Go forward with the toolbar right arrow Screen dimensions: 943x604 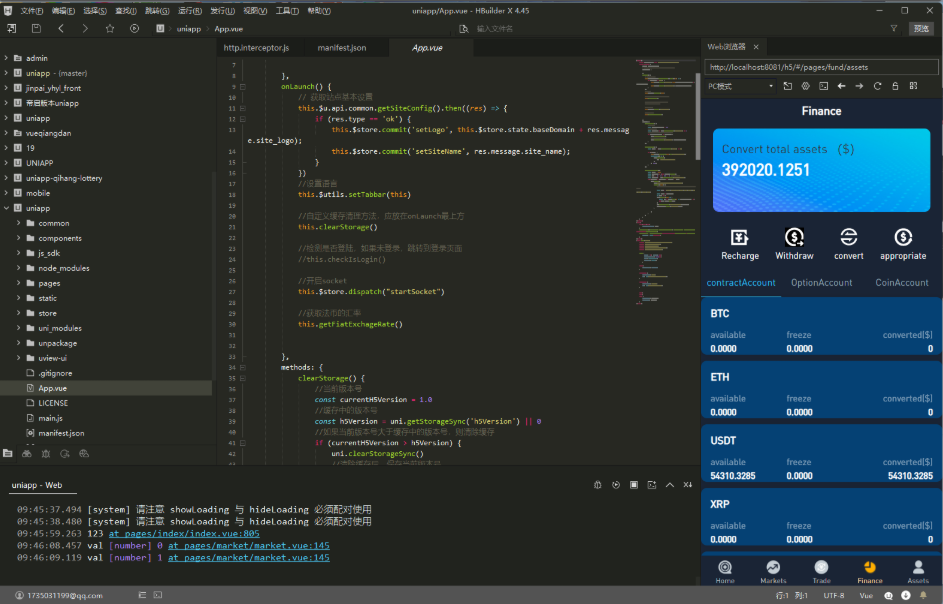85,28
